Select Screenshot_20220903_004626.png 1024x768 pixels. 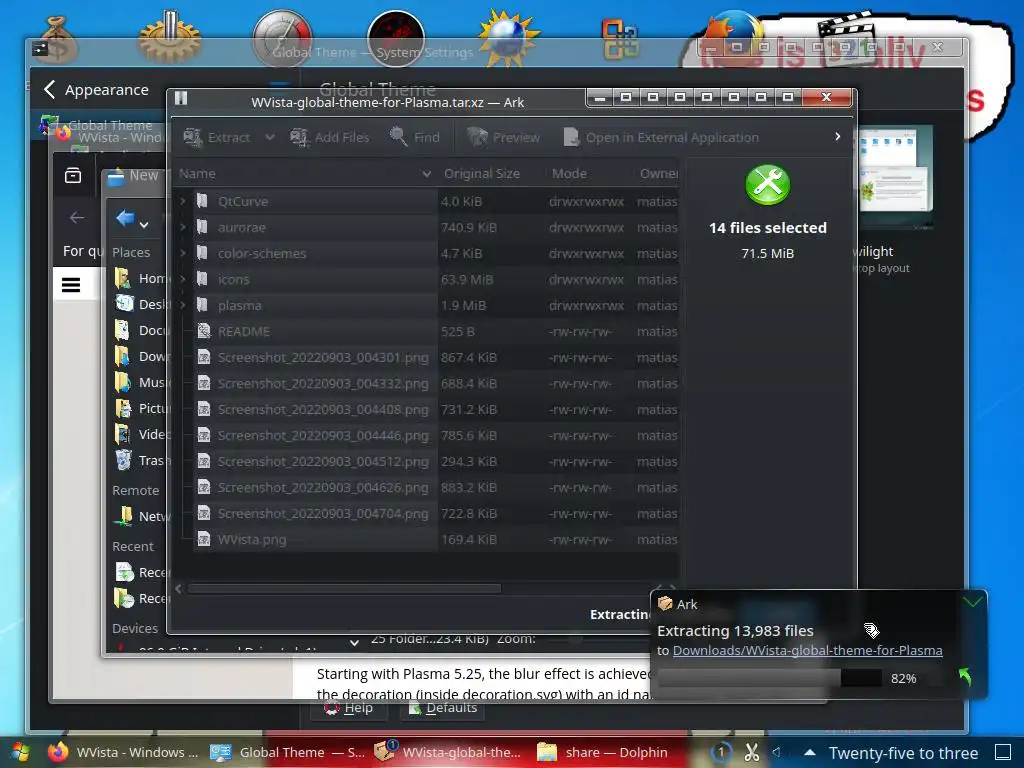(428, 487)
